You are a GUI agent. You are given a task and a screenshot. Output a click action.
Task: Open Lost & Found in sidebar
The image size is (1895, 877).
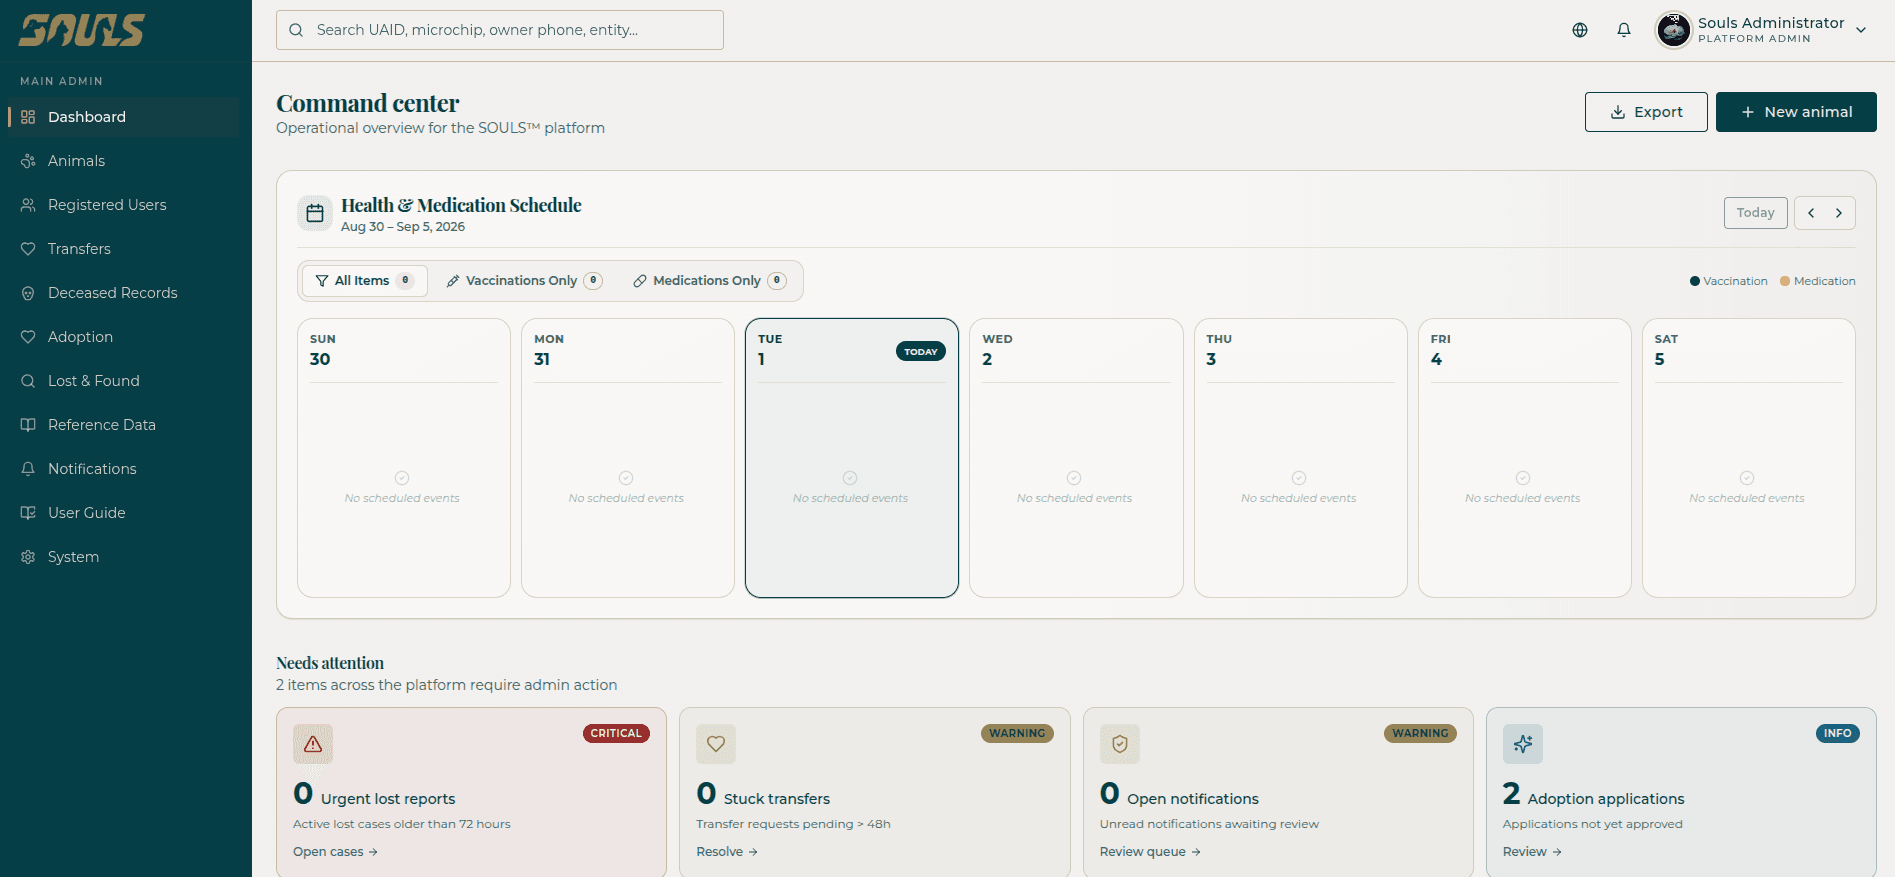tap(122, 381)
